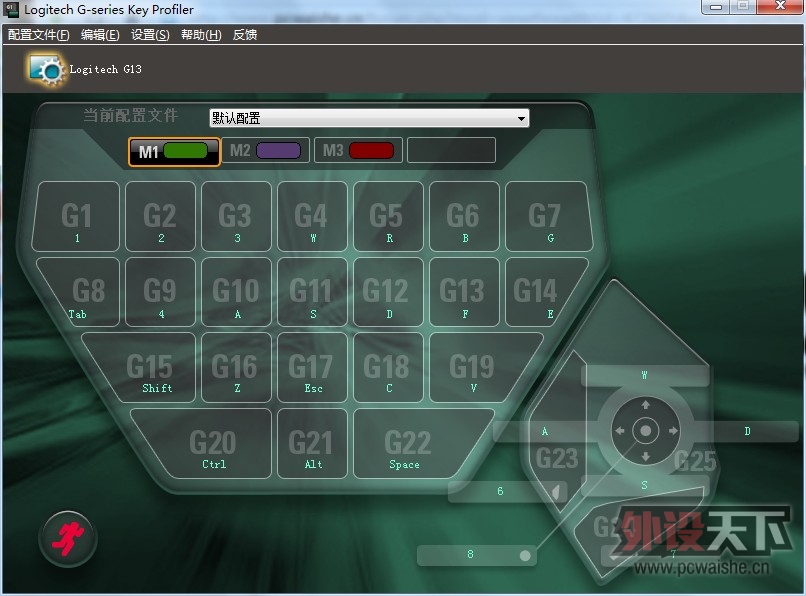Select the G15 Shift key
The width and height of the screenshot is (806, 596).
tap(146, 368)
